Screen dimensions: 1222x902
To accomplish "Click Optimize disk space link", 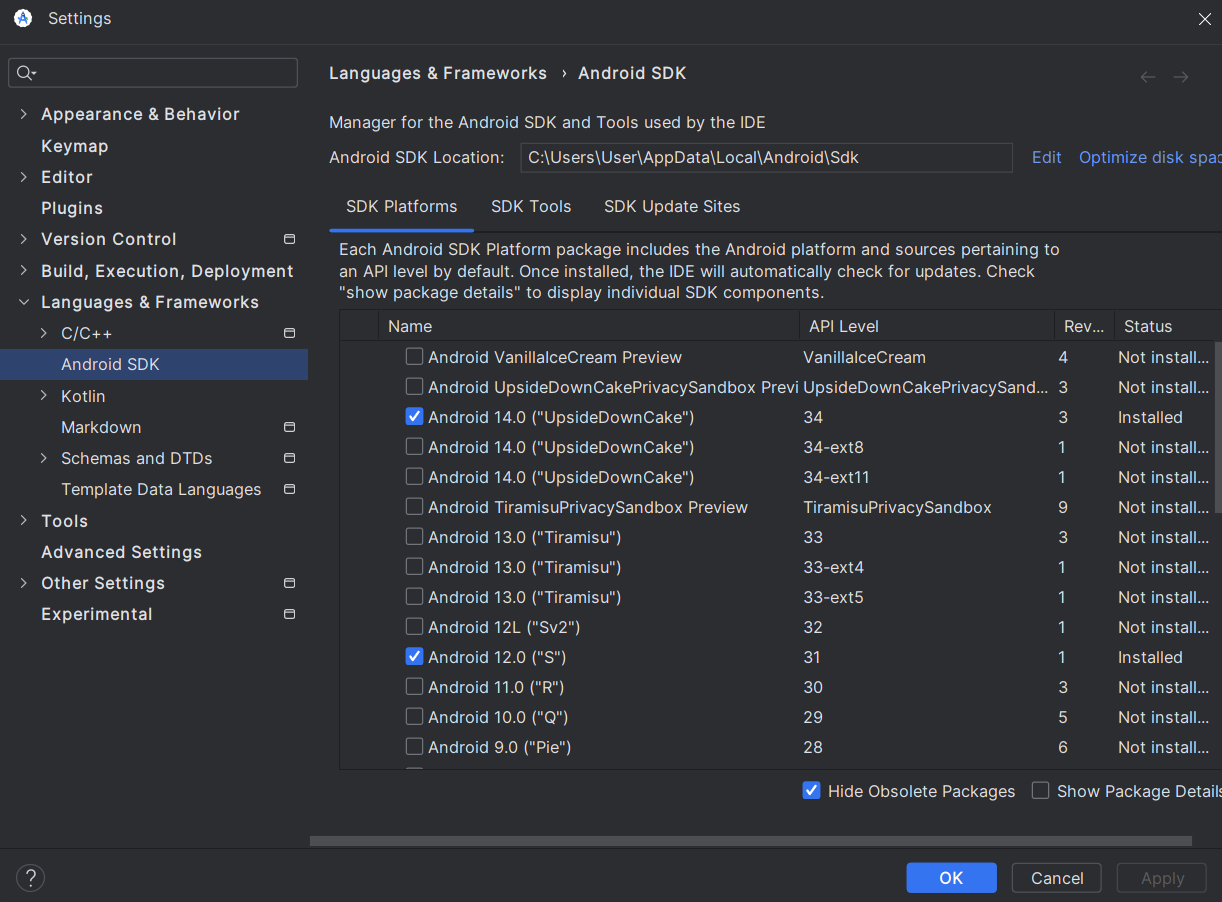I will (1150, 157).
